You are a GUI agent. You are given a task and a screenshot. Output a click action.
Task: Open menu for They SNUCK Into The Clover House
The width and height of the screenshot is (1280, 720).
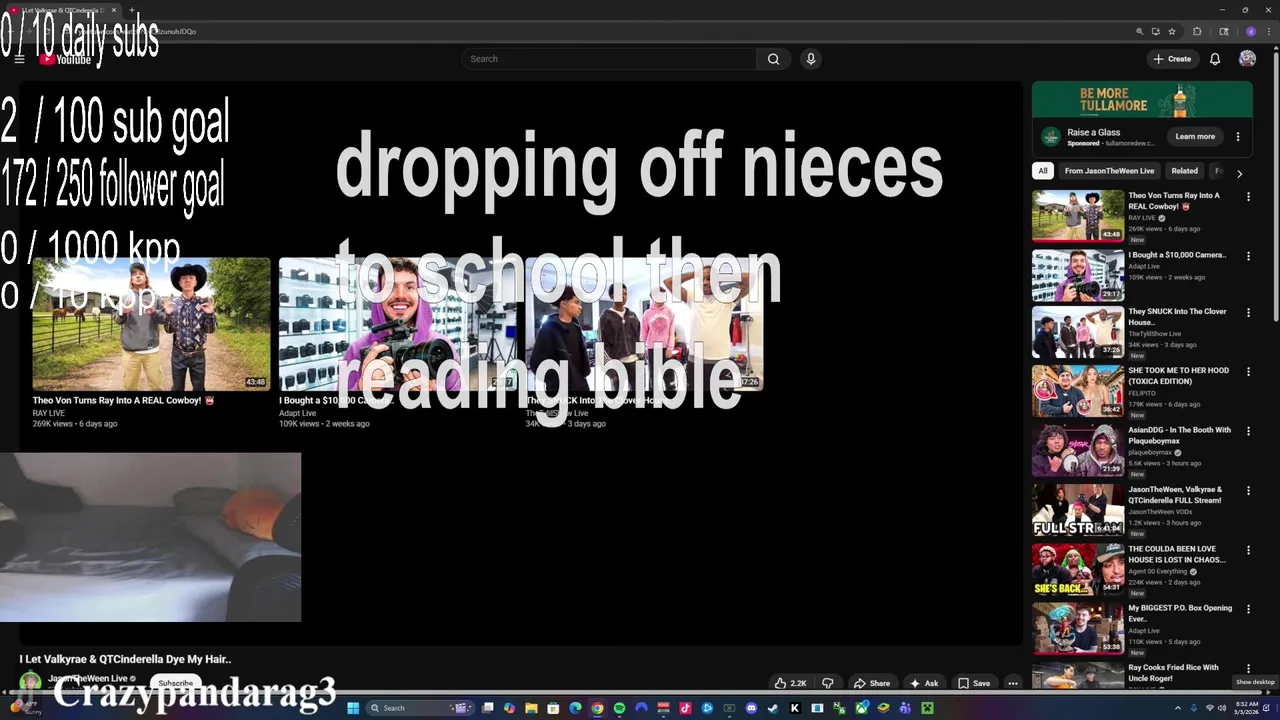pyautogui.click(x=1248, y=313)
